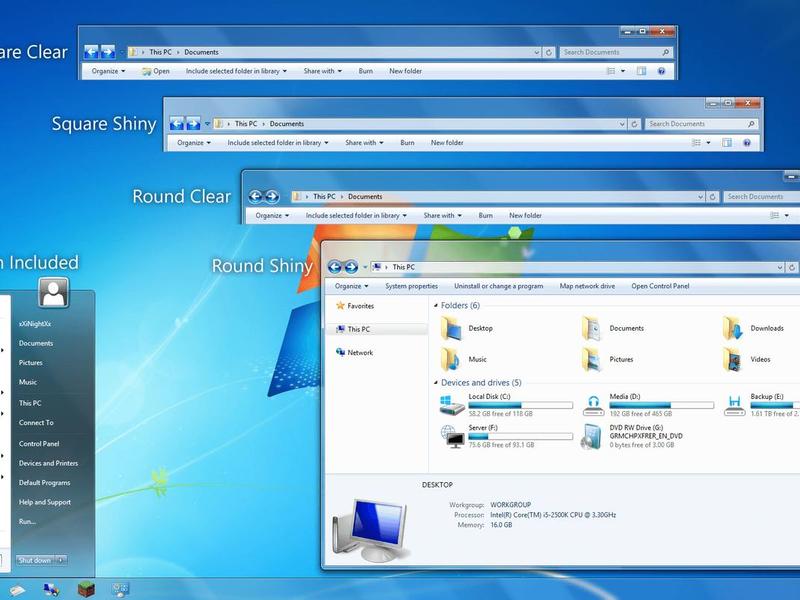Click Local Disk (C:) usage bar
Viewport: 800px width, 600px height.
[x=520, y=405]
